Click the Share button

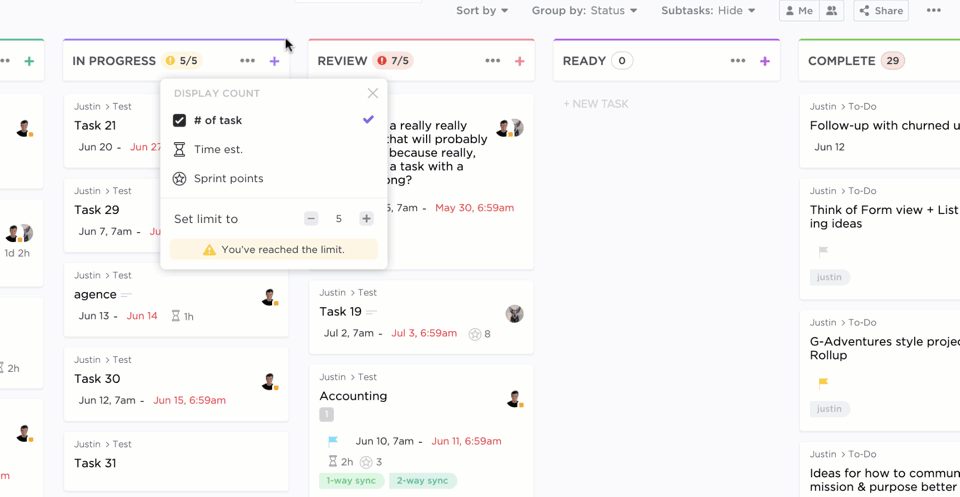pyautogui.click(x=881, y=10)
